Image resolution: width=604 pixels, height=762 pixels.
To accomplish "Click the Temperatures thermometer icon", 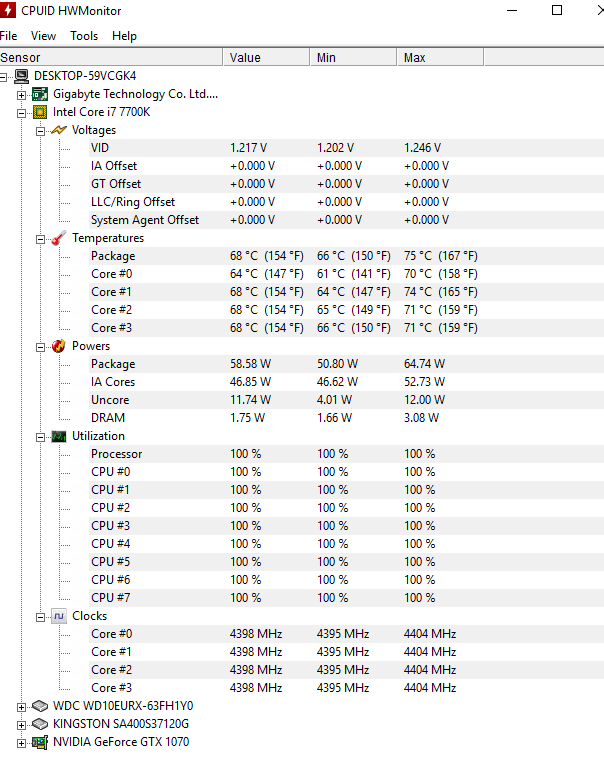I will tap(58, 238).
